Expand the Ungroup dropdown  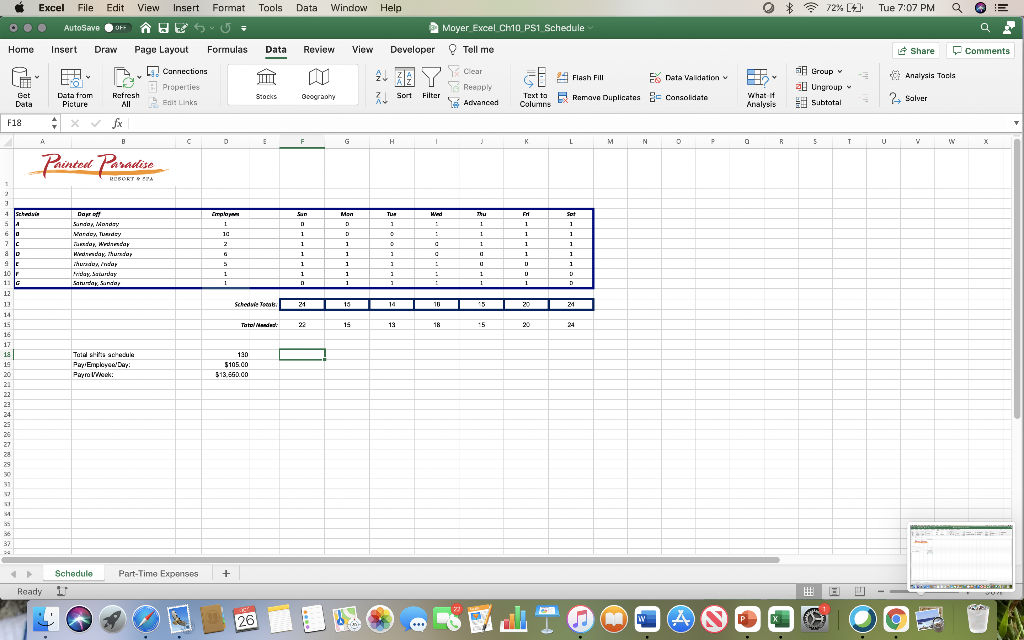(x=849, y=87)
